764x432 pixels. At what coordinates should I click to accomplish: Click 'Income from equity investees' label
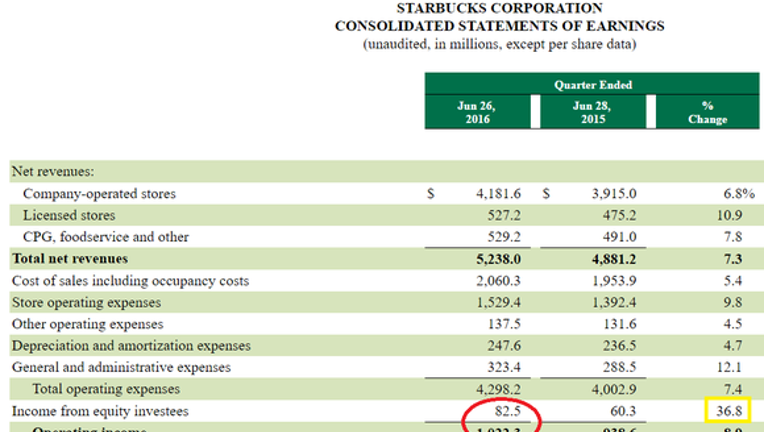pyautogui.click(x=100, y=412)
